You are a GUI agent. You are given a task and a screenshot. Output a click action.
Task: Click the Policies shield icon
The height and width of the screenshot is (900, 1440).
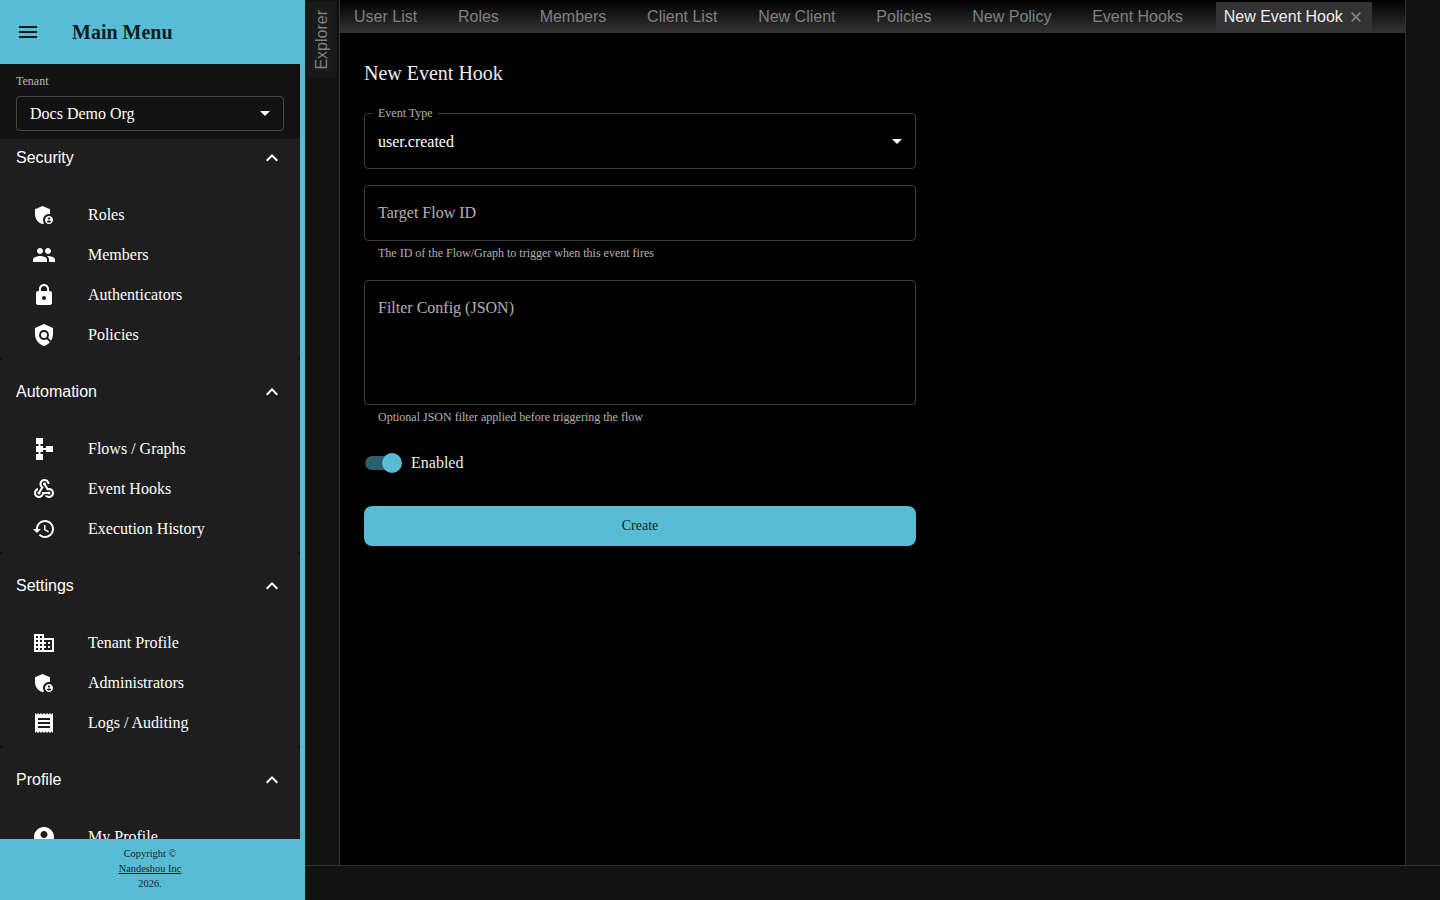pyautogui.click(x=44, y=335)
